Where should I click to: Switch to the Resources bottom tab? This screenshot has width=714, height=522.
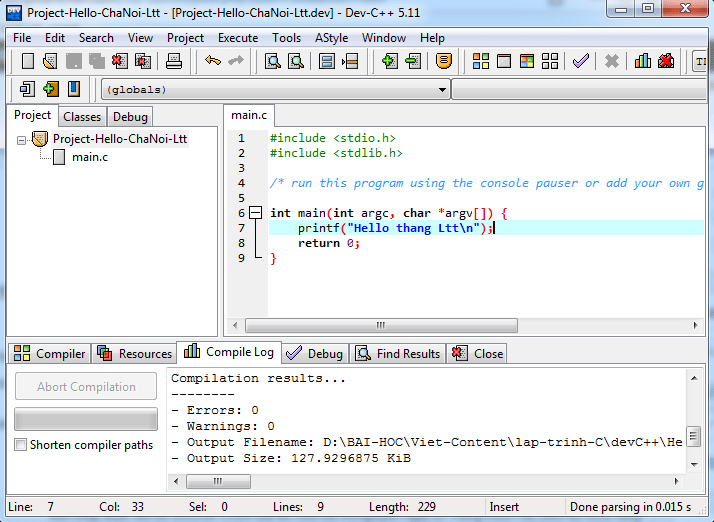pos(134,353)
